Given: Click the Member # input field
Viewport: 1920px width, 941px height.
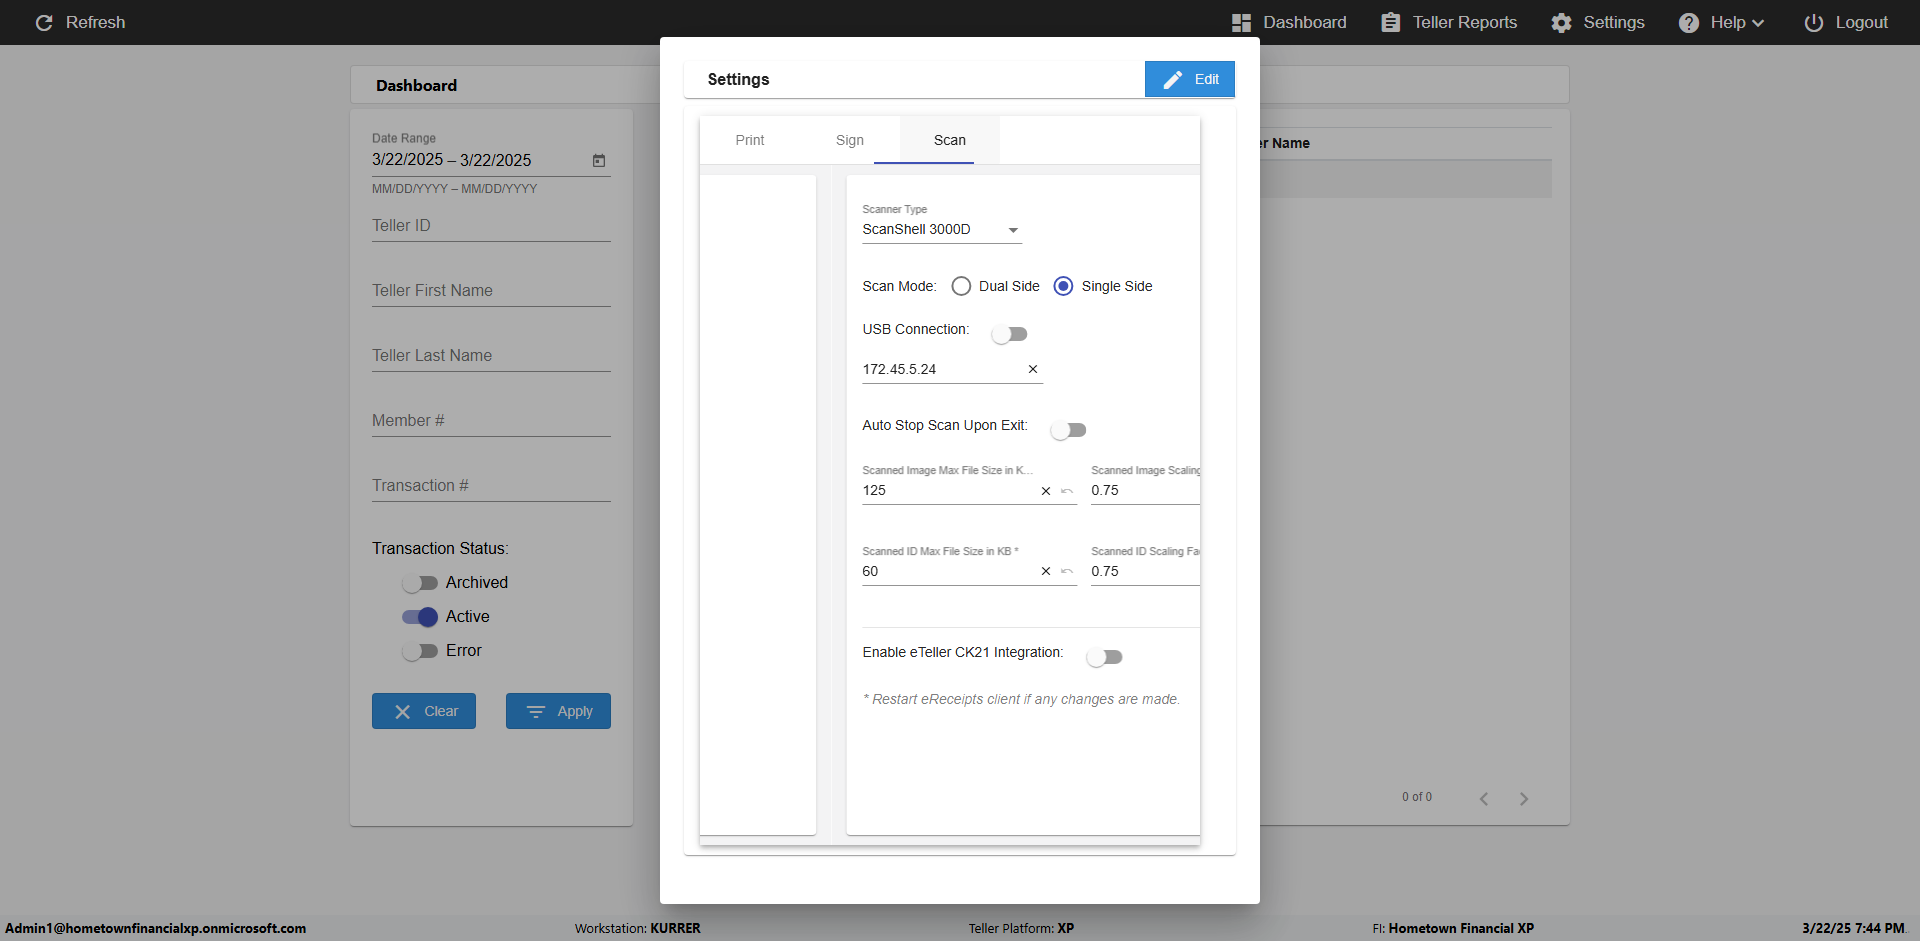Looking at the screenshot, I should point(491,421).
